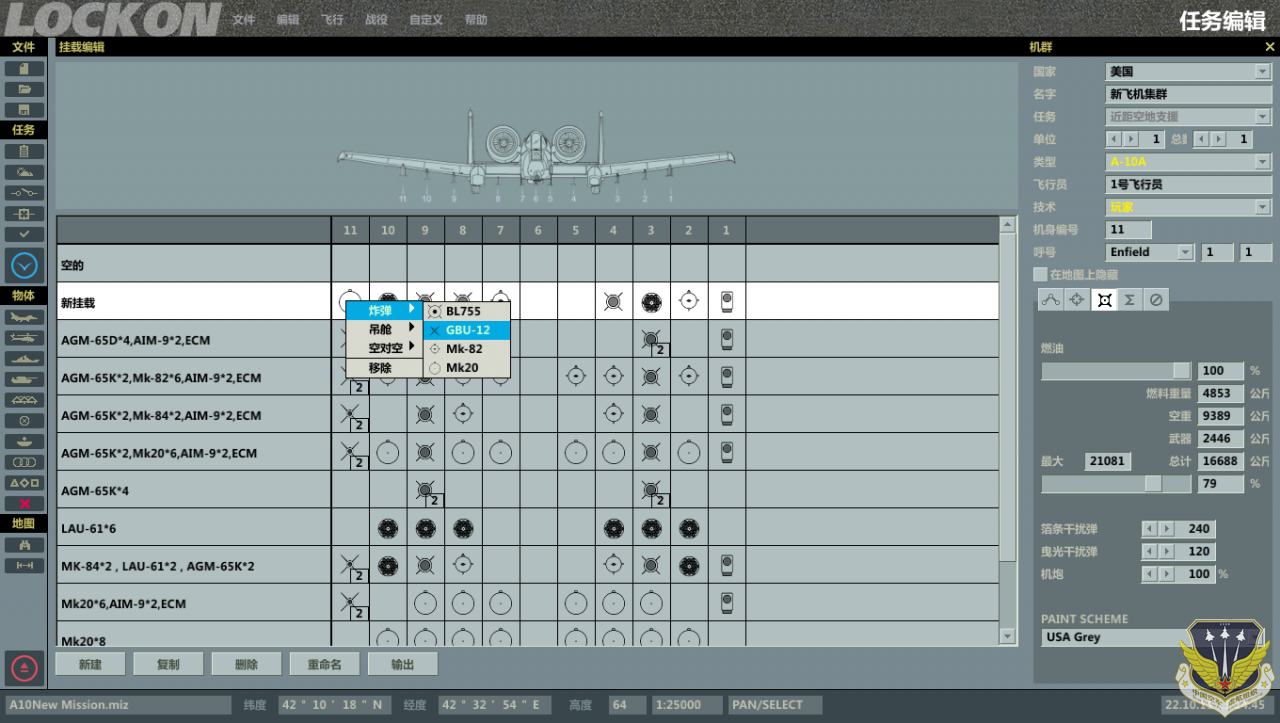The image size is (1280, 723).
Task: Click the 重命名 button
Action: pos(324,664)
